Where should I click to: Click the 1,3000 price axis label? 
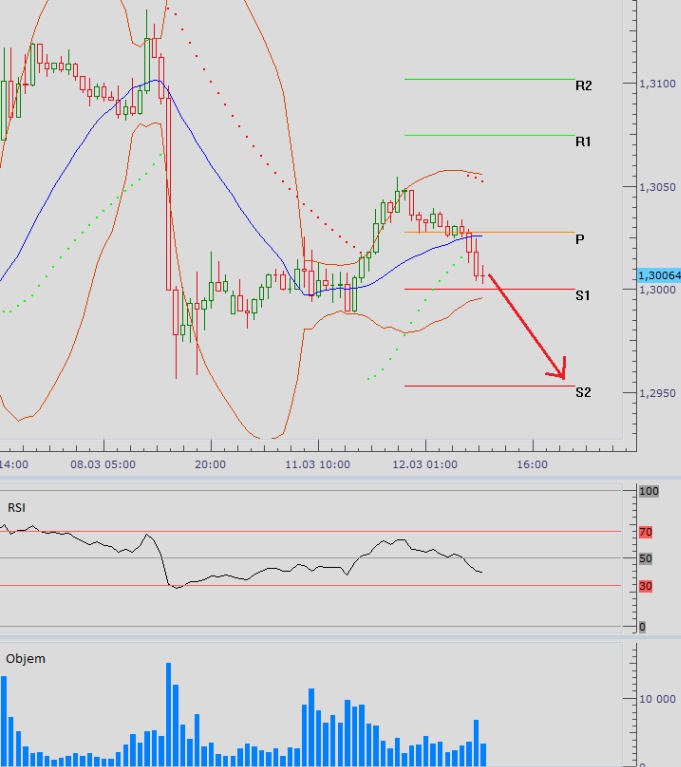(x=658, y=290)
